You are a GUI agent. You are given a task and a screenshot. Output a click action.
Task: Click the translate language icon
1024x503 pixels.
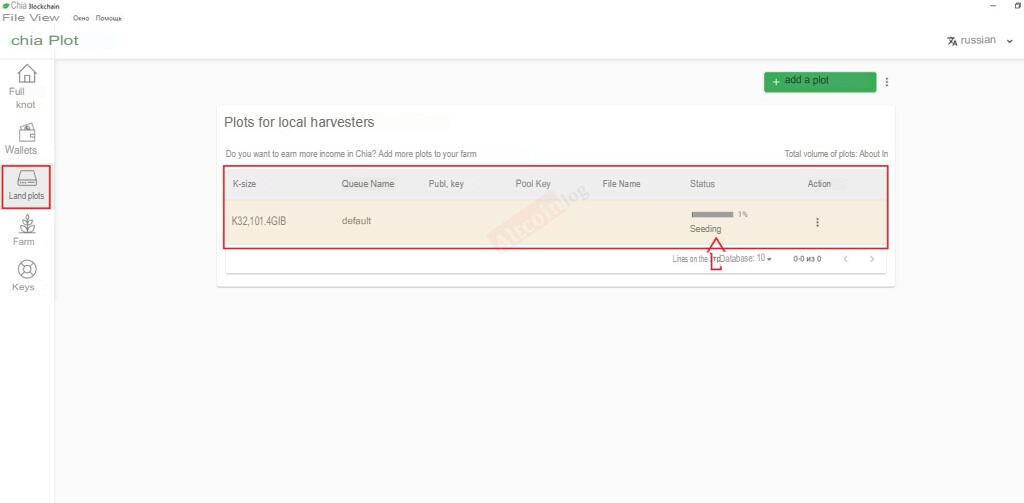(952, 41)
